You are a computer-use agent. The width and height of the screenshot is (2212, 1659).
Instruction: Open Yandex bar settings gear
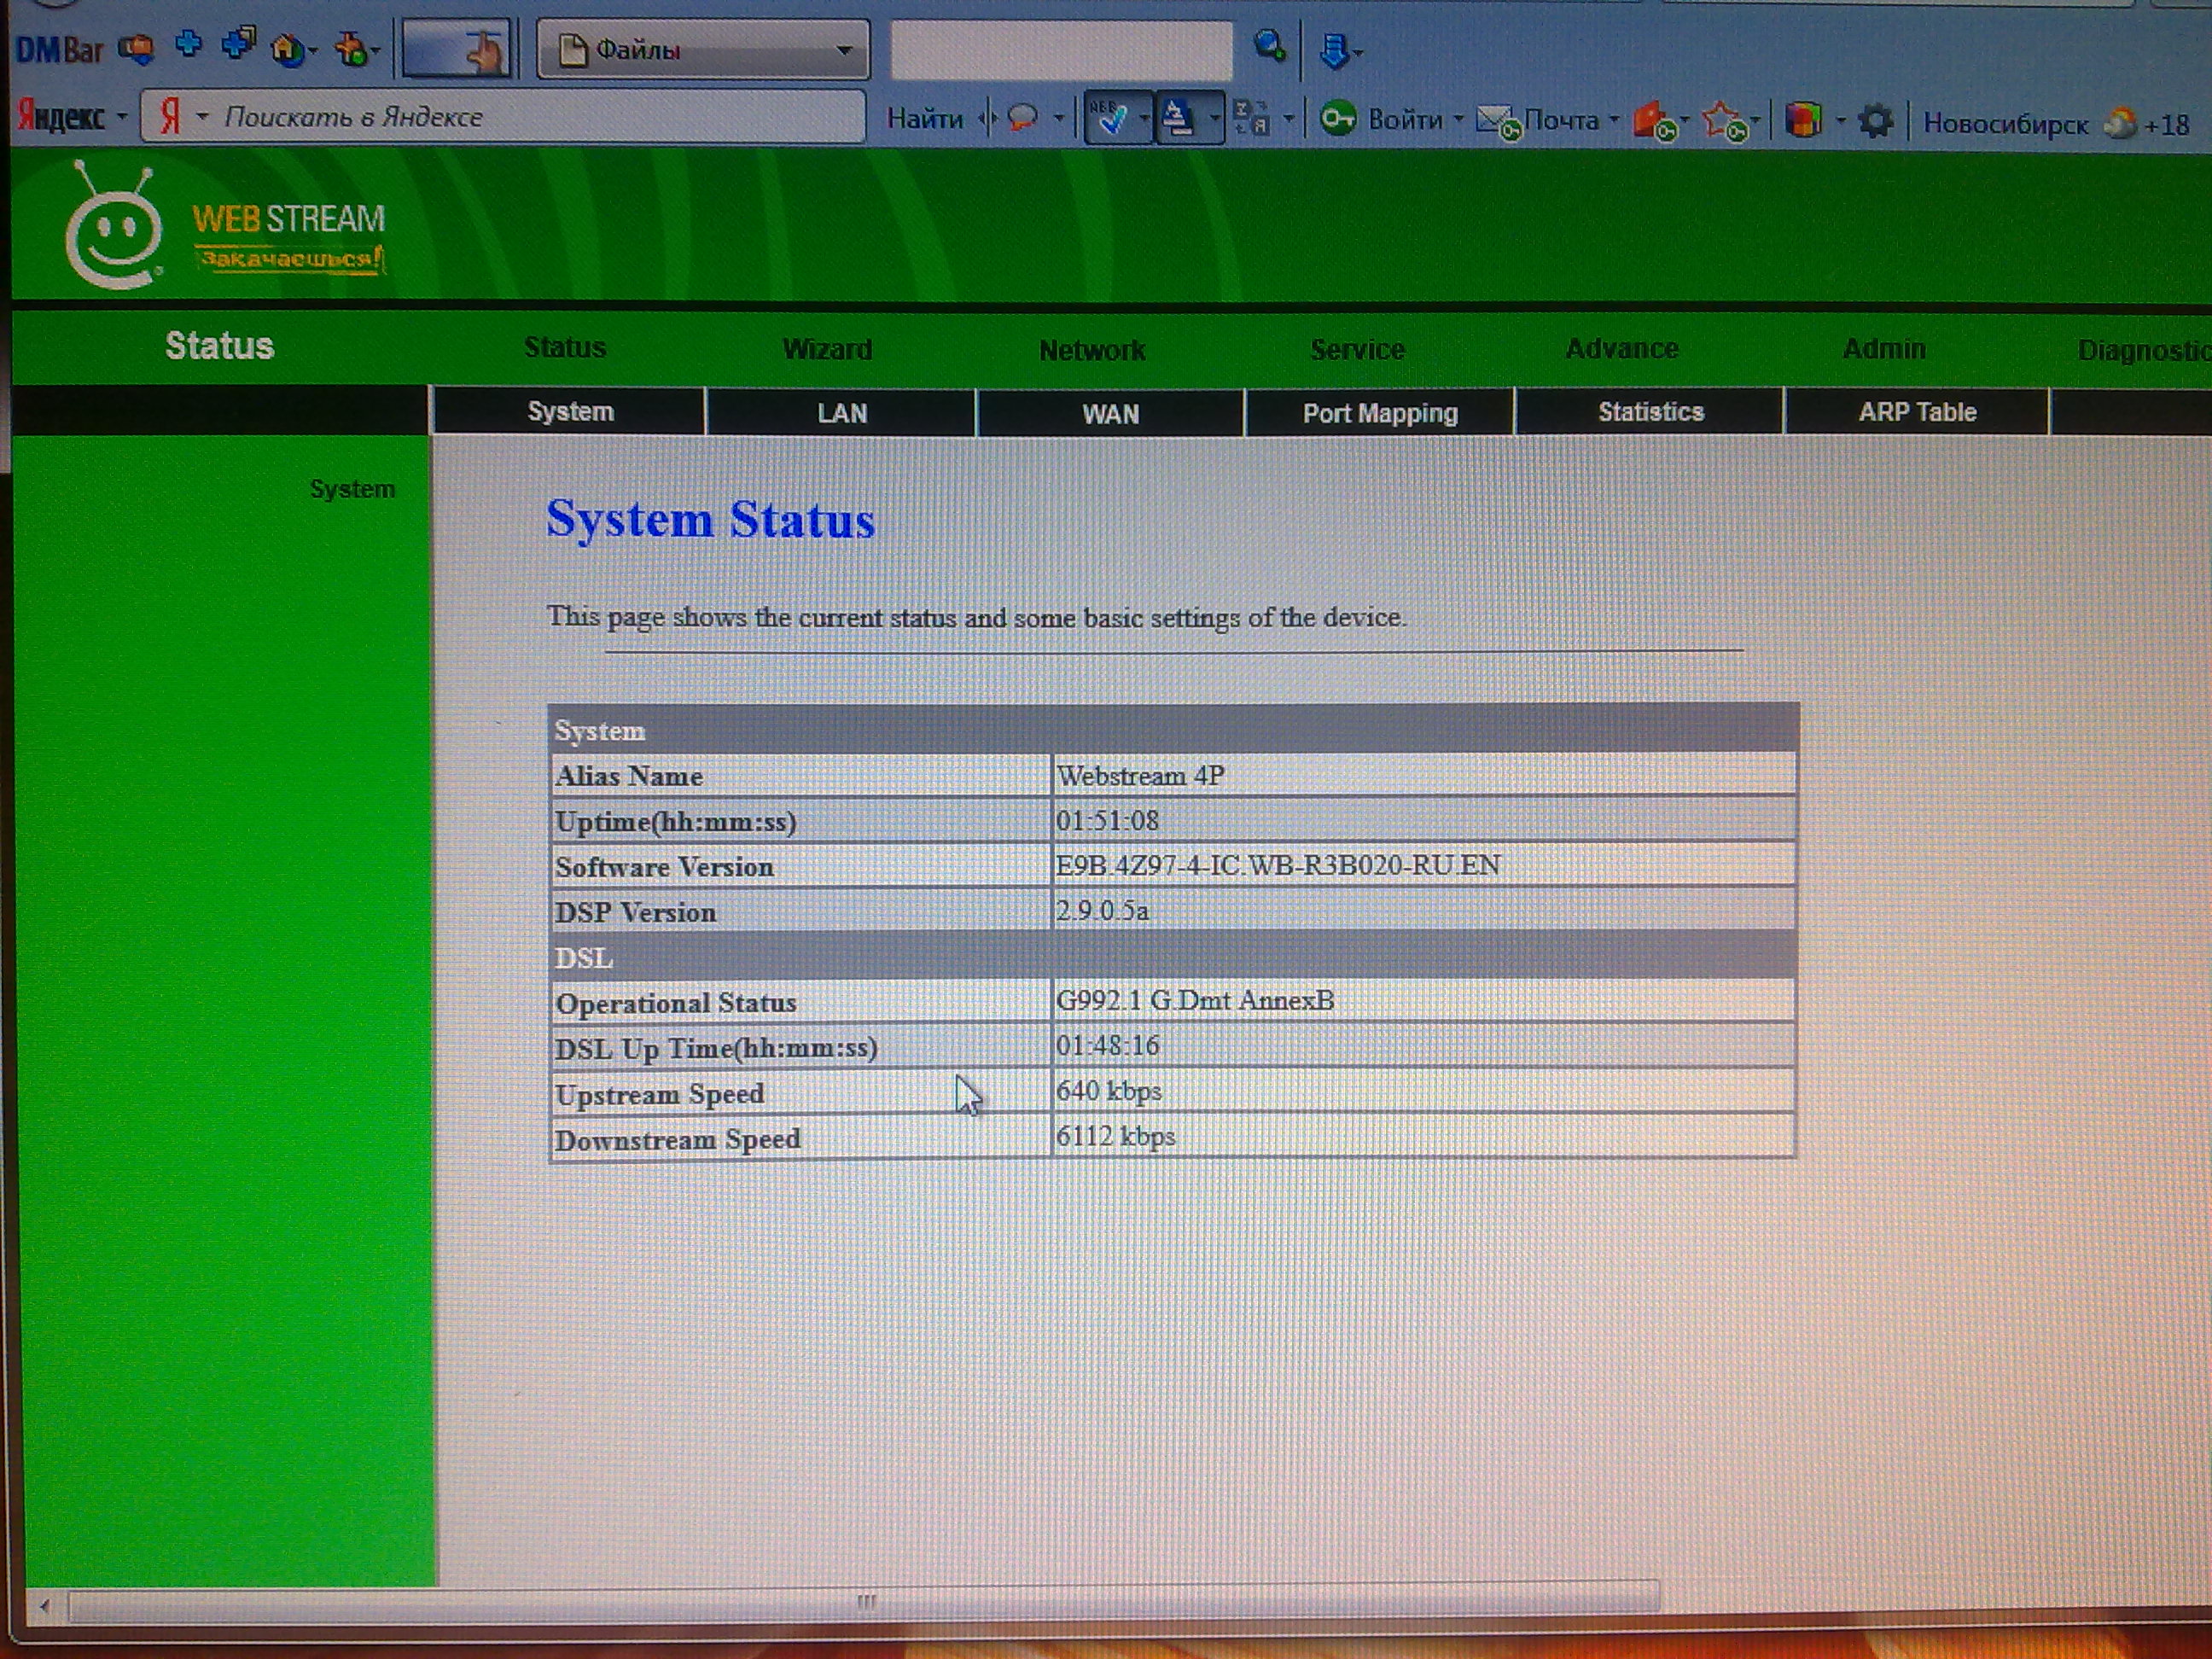coord(1875,123)
